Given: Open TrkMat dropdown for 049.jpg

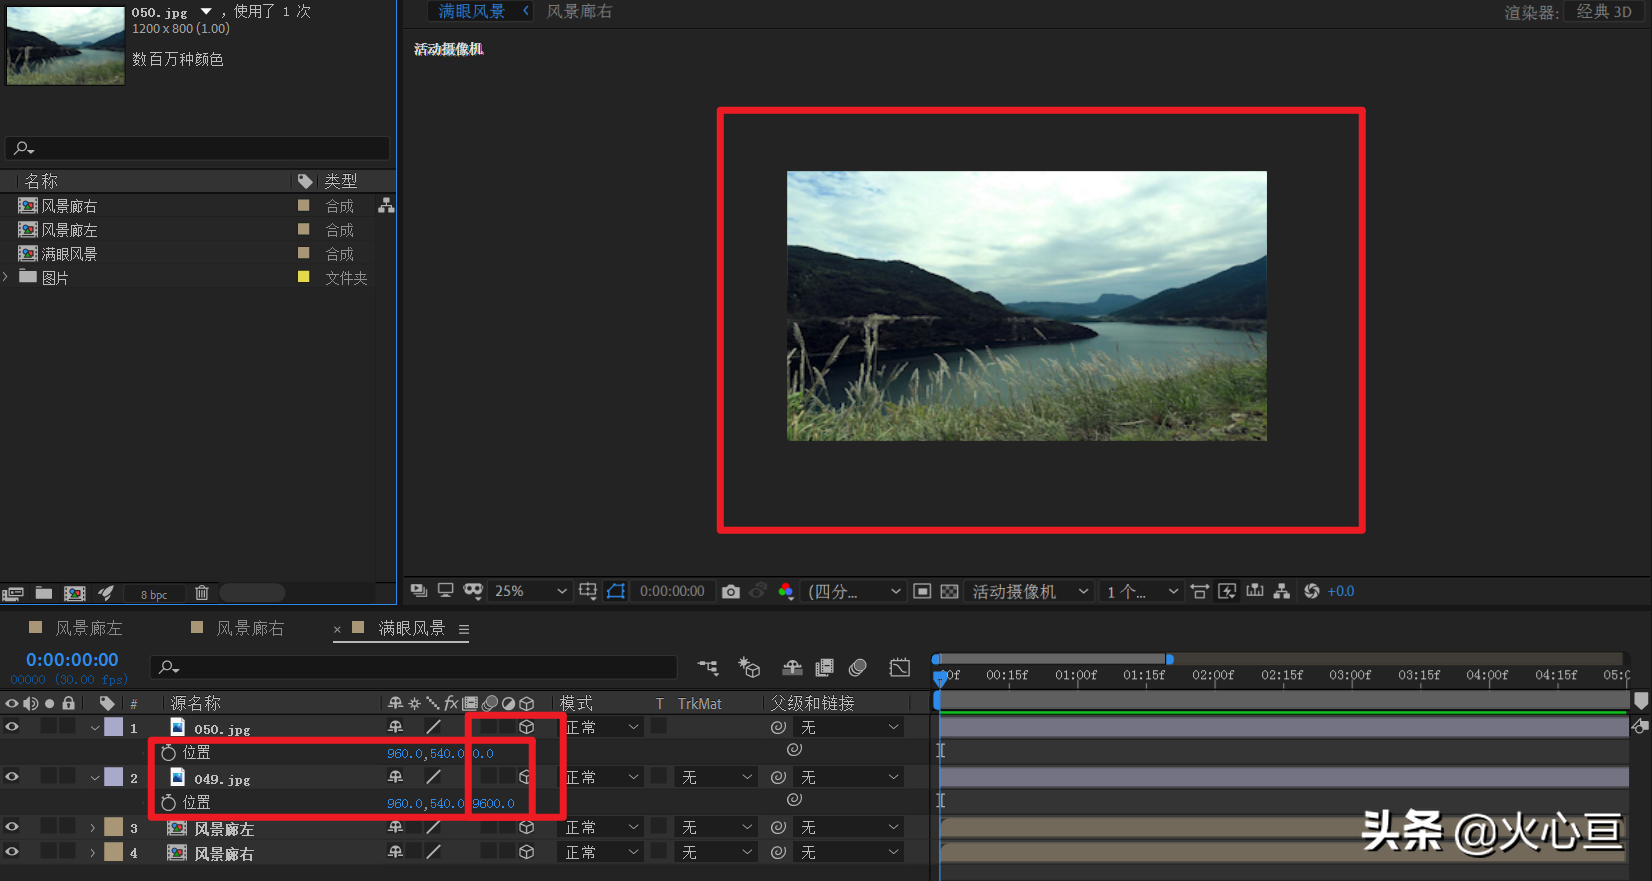Looking at the screenshot, I should tap(716, 777).
